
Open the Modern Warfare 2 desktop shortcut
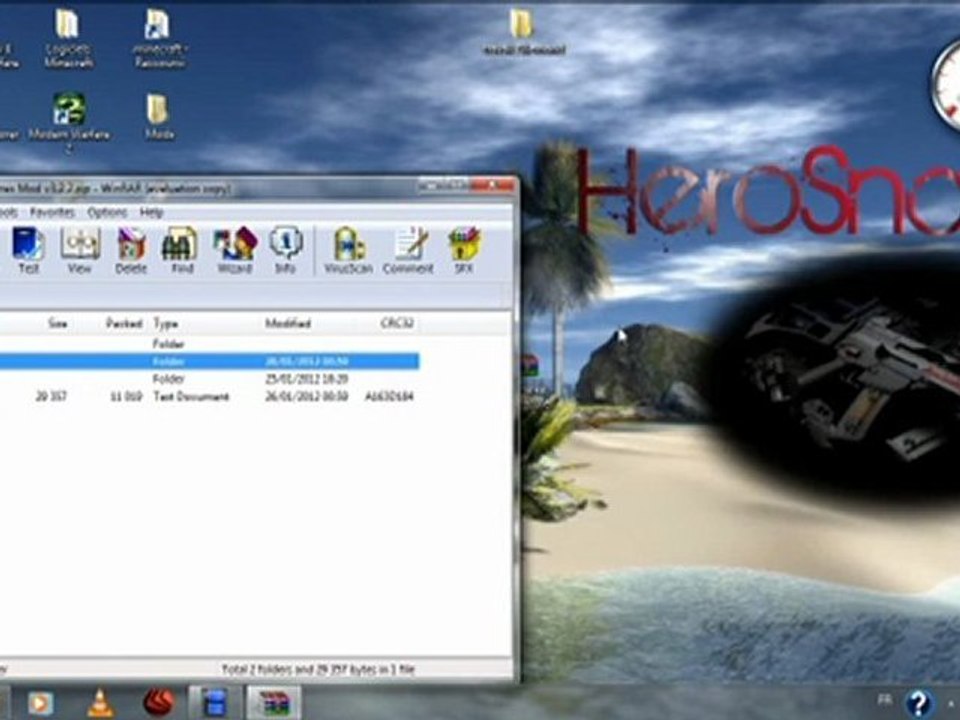point(69,122)
